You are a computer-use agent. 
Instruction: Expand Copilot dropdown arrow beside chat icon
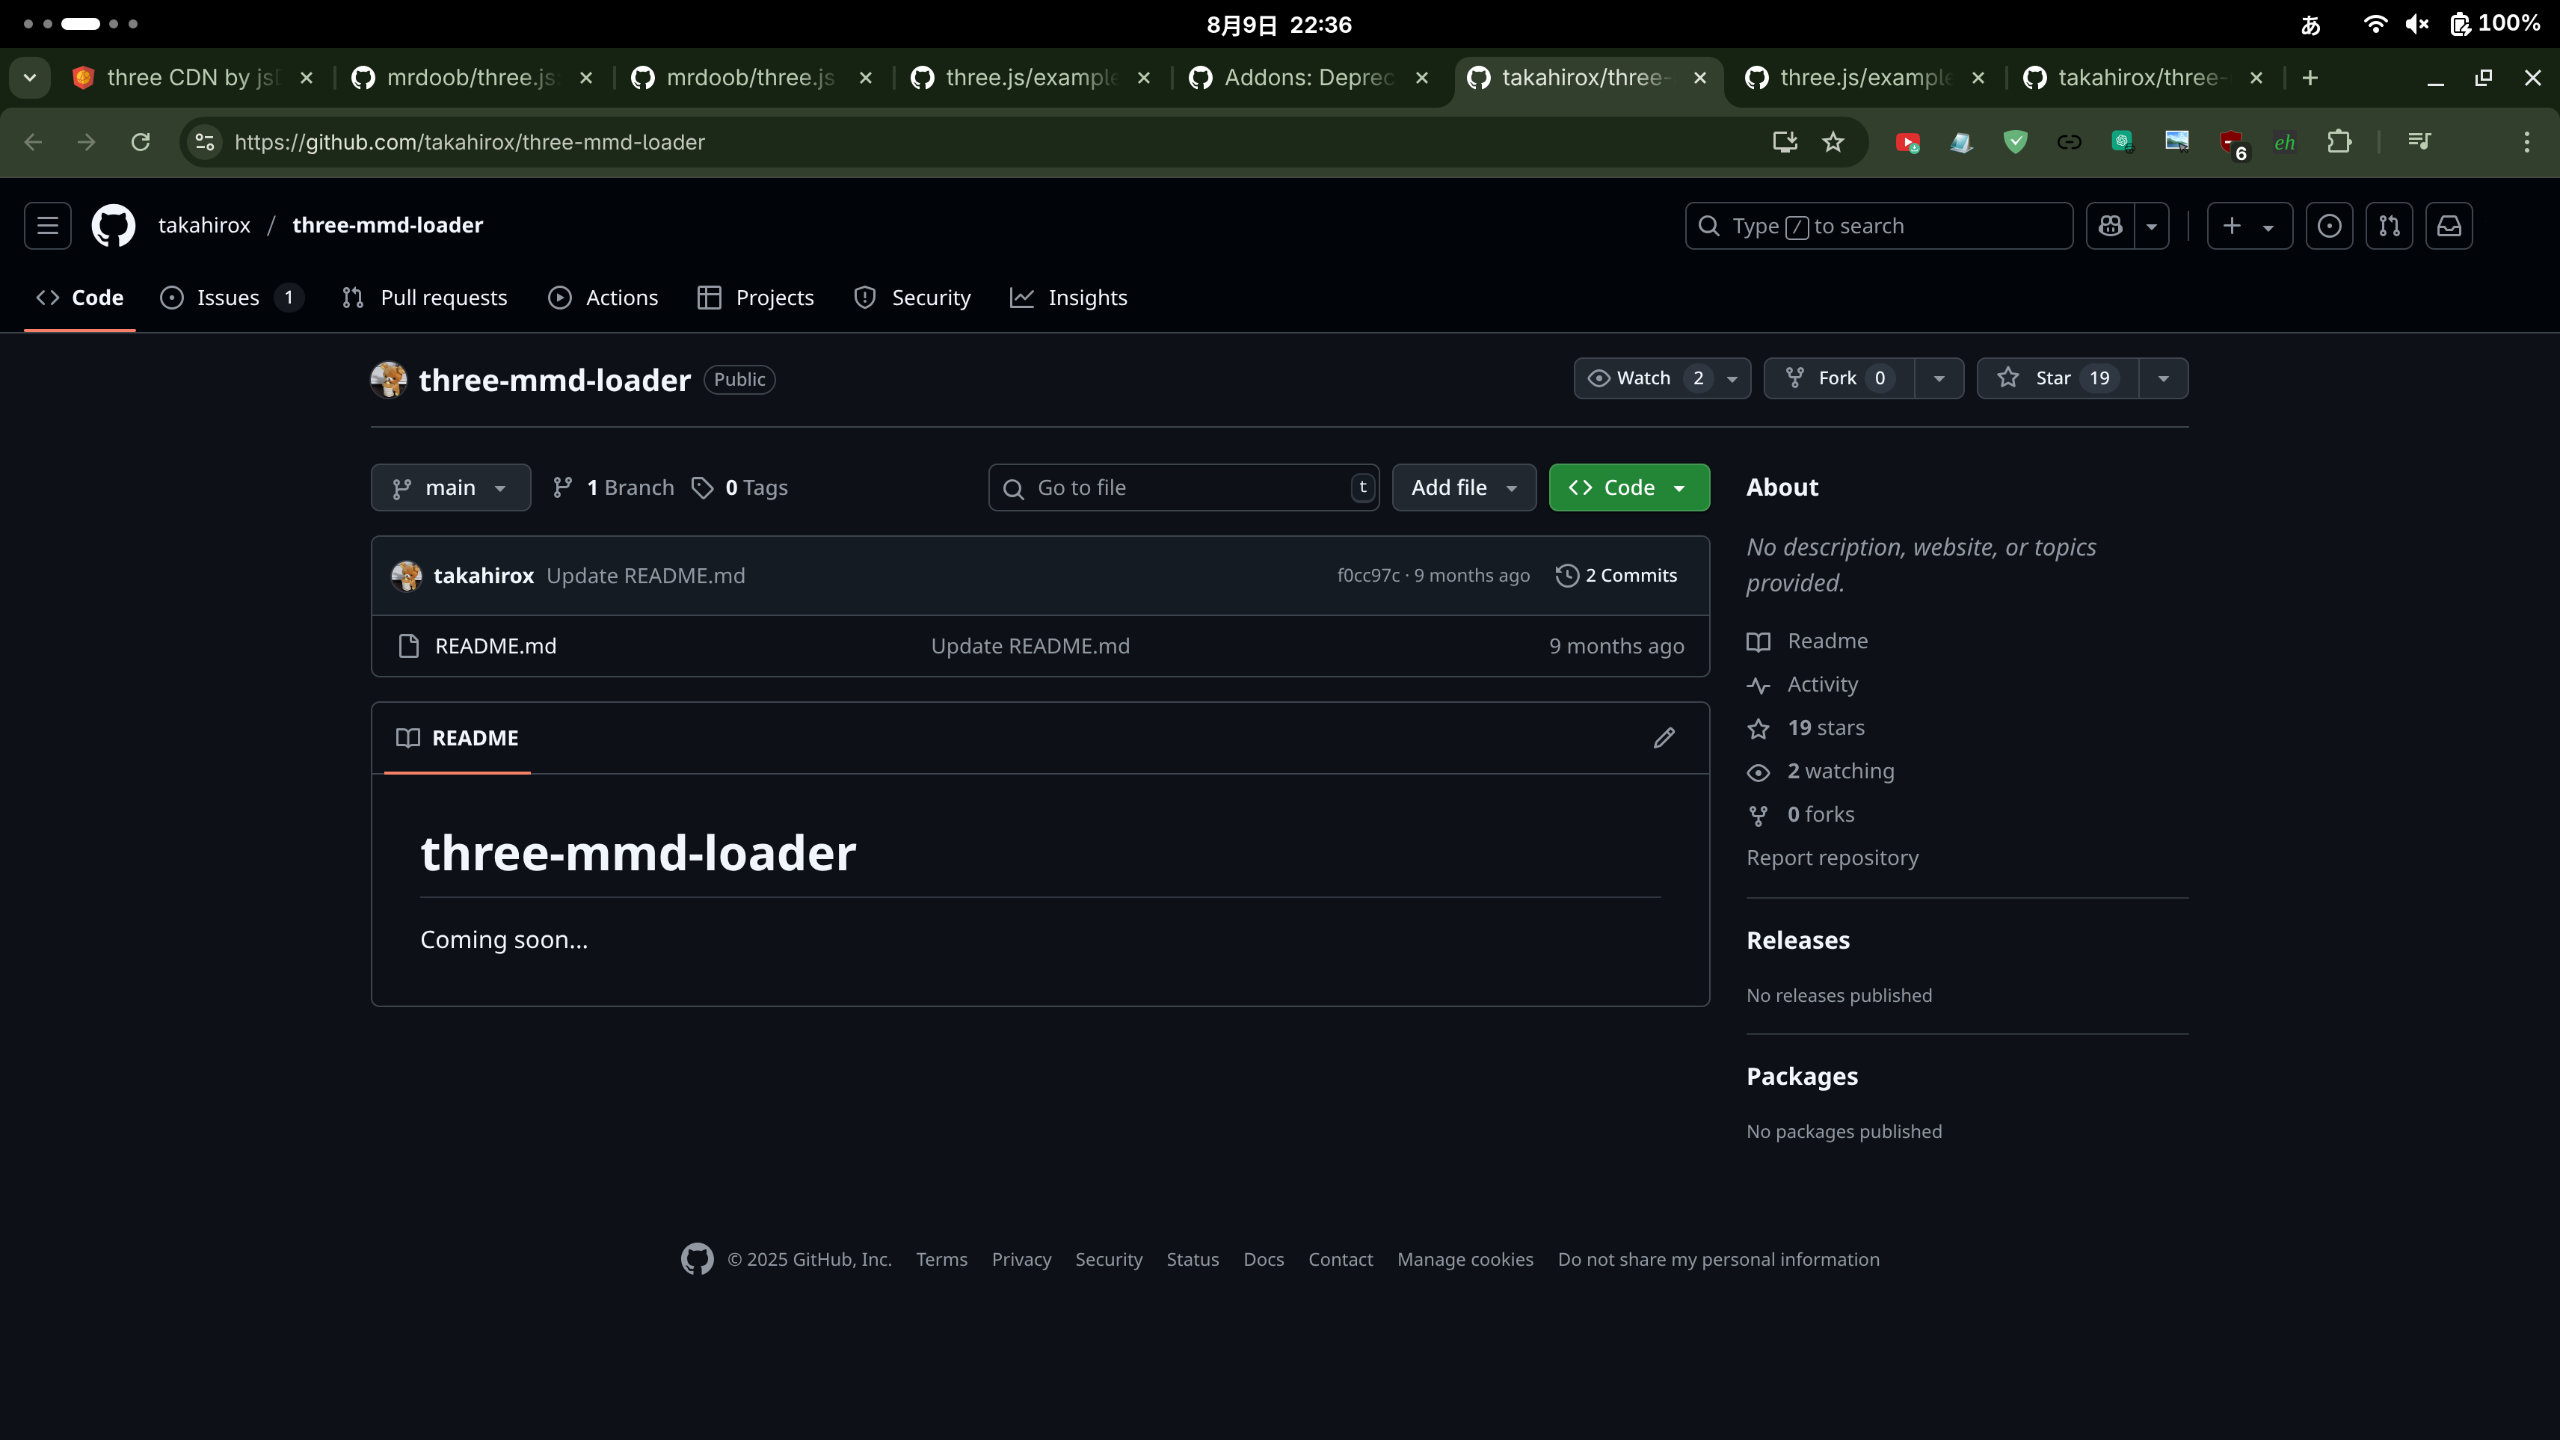(2152, 226)
